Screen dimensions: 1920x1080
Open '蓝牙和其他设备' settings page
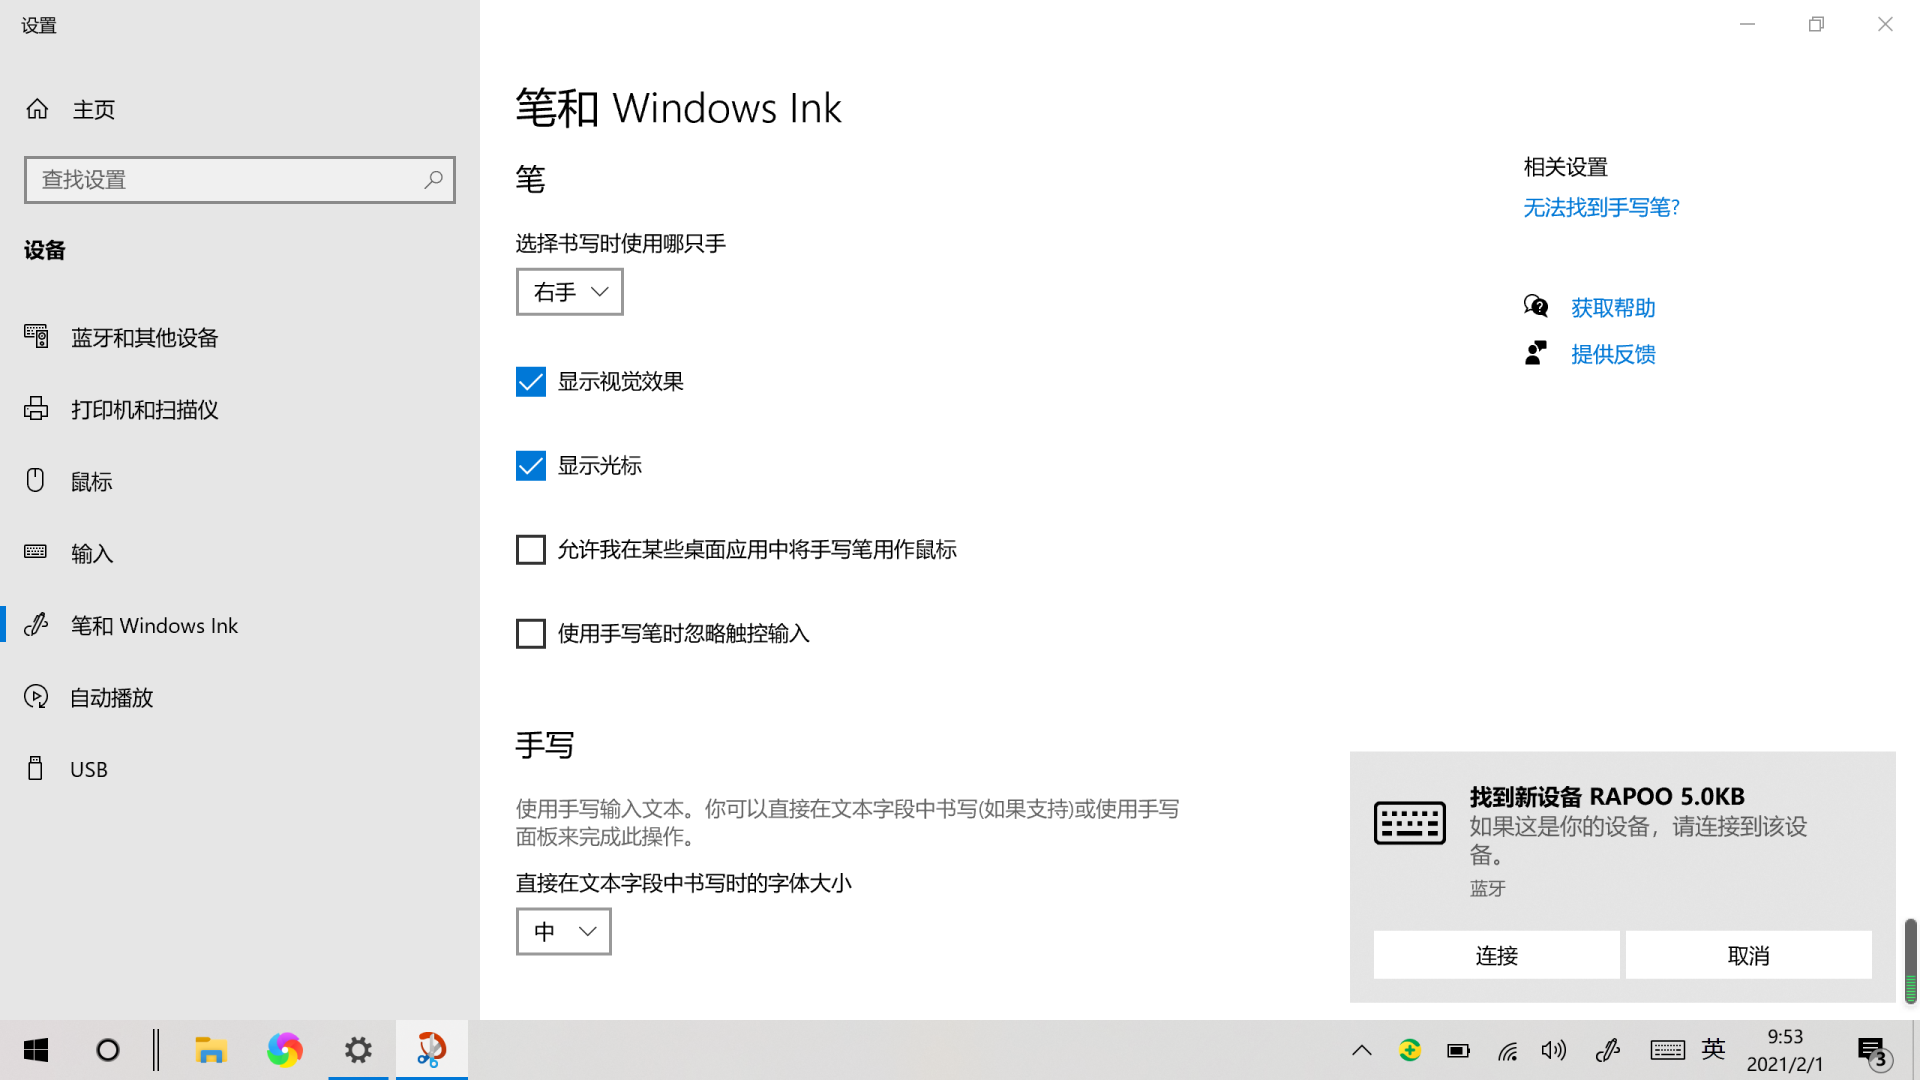[x=240, y=337]
